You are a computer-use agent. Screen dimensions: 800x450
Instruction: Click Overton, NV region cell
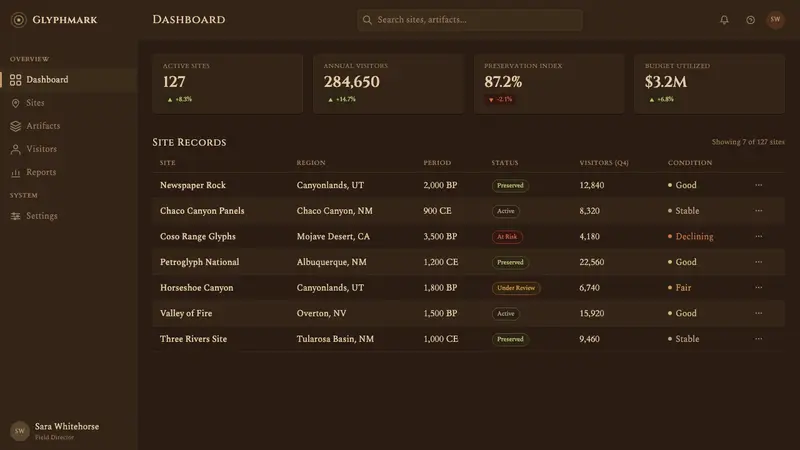point(321,313)
